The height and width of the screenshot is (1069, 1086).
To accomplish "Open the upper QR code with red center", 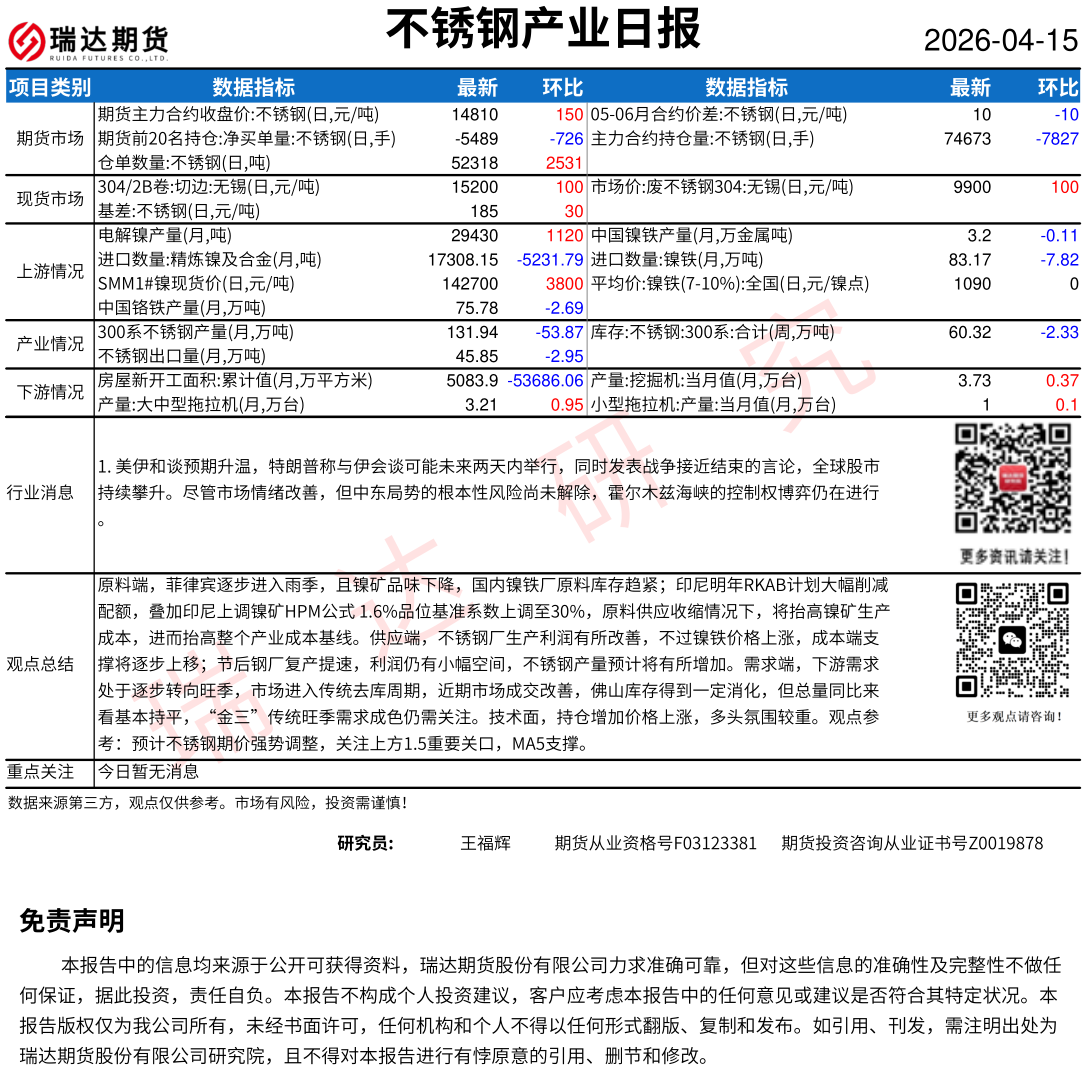I will tap(1013, 479).
